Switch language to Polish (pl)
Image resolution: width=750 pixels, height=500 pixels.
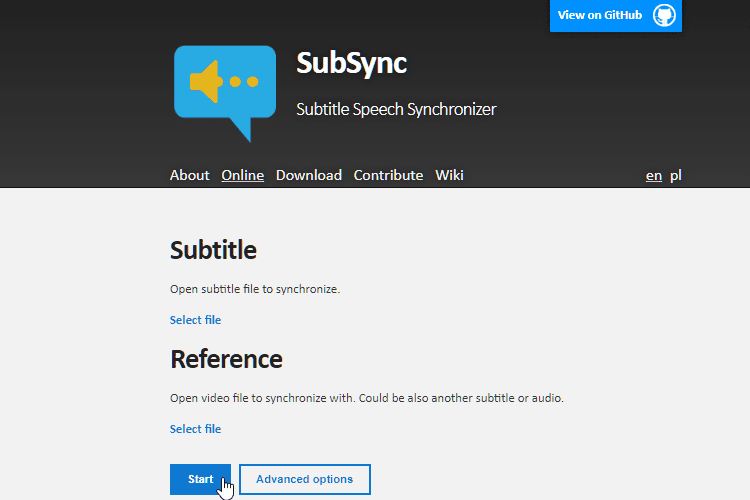tap(676, 176)
